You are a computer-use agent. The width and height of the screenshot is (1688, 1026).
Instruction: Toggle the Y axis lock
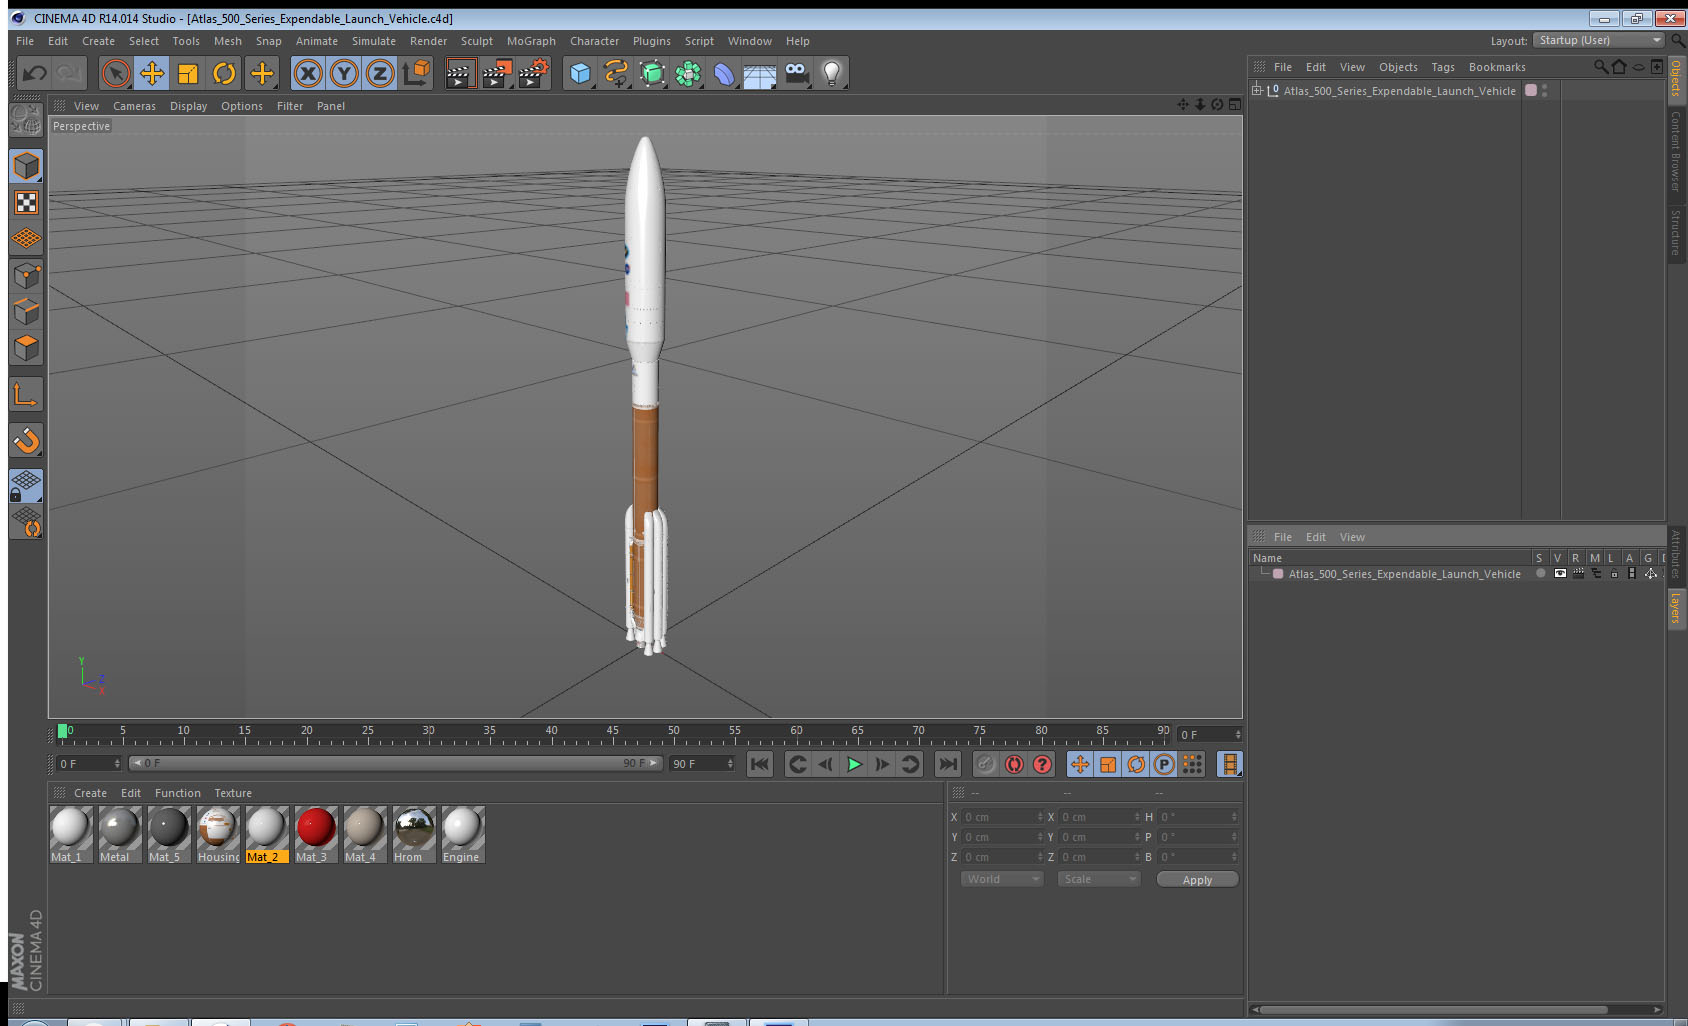coord(344,73)
